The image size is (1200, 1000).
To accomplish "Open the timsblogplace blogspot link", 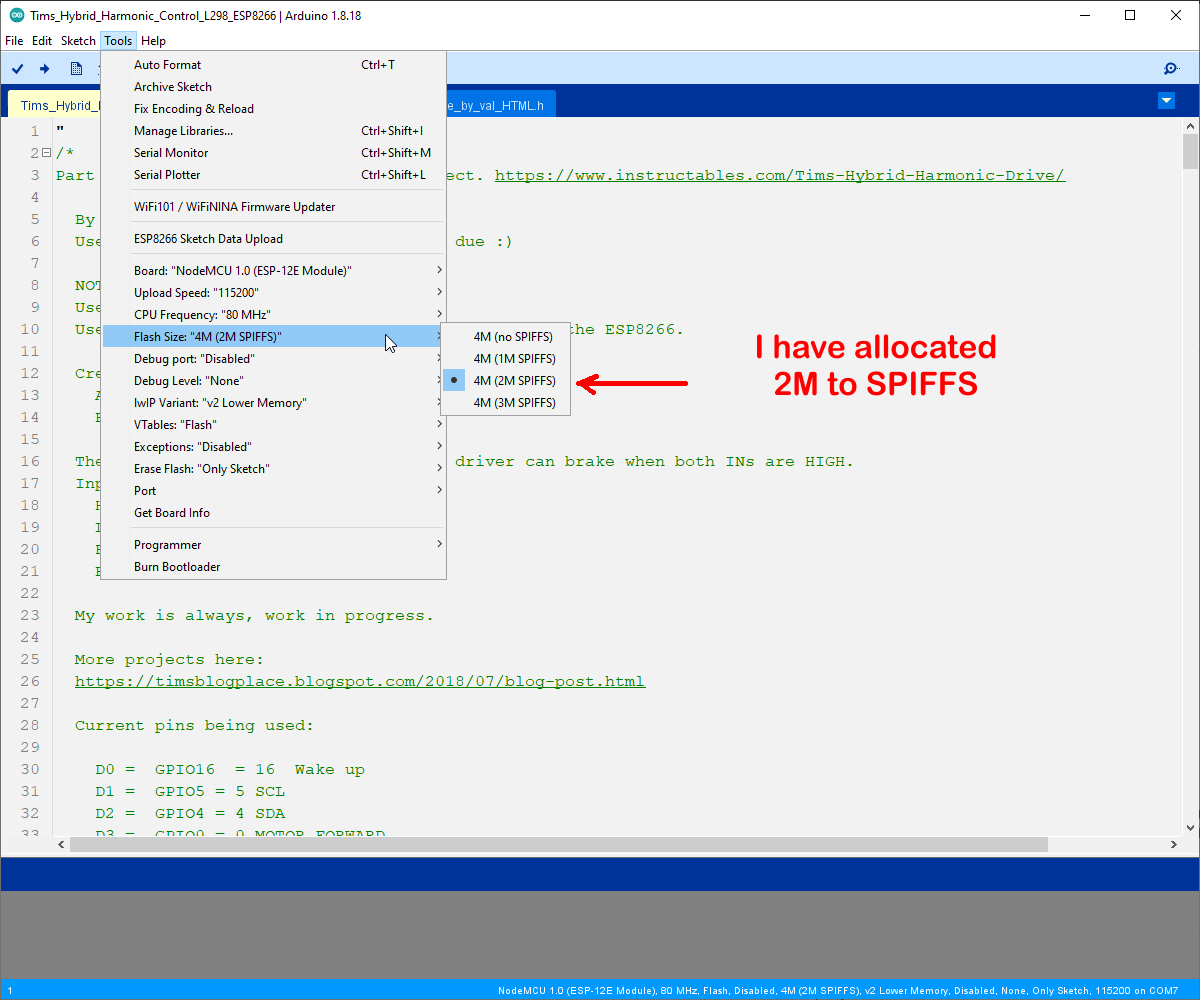I will coord(360,681).
